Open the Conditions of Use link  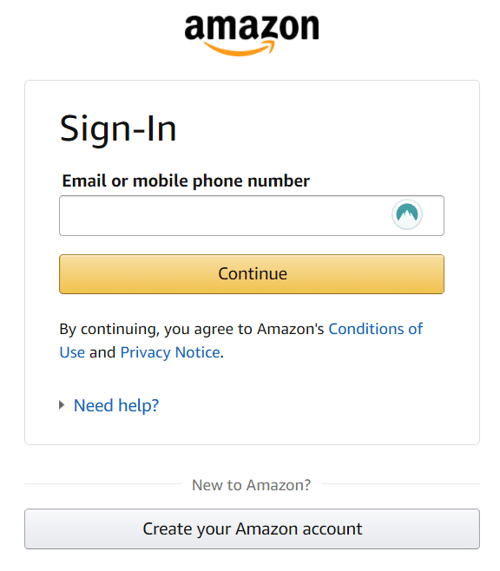375,329
